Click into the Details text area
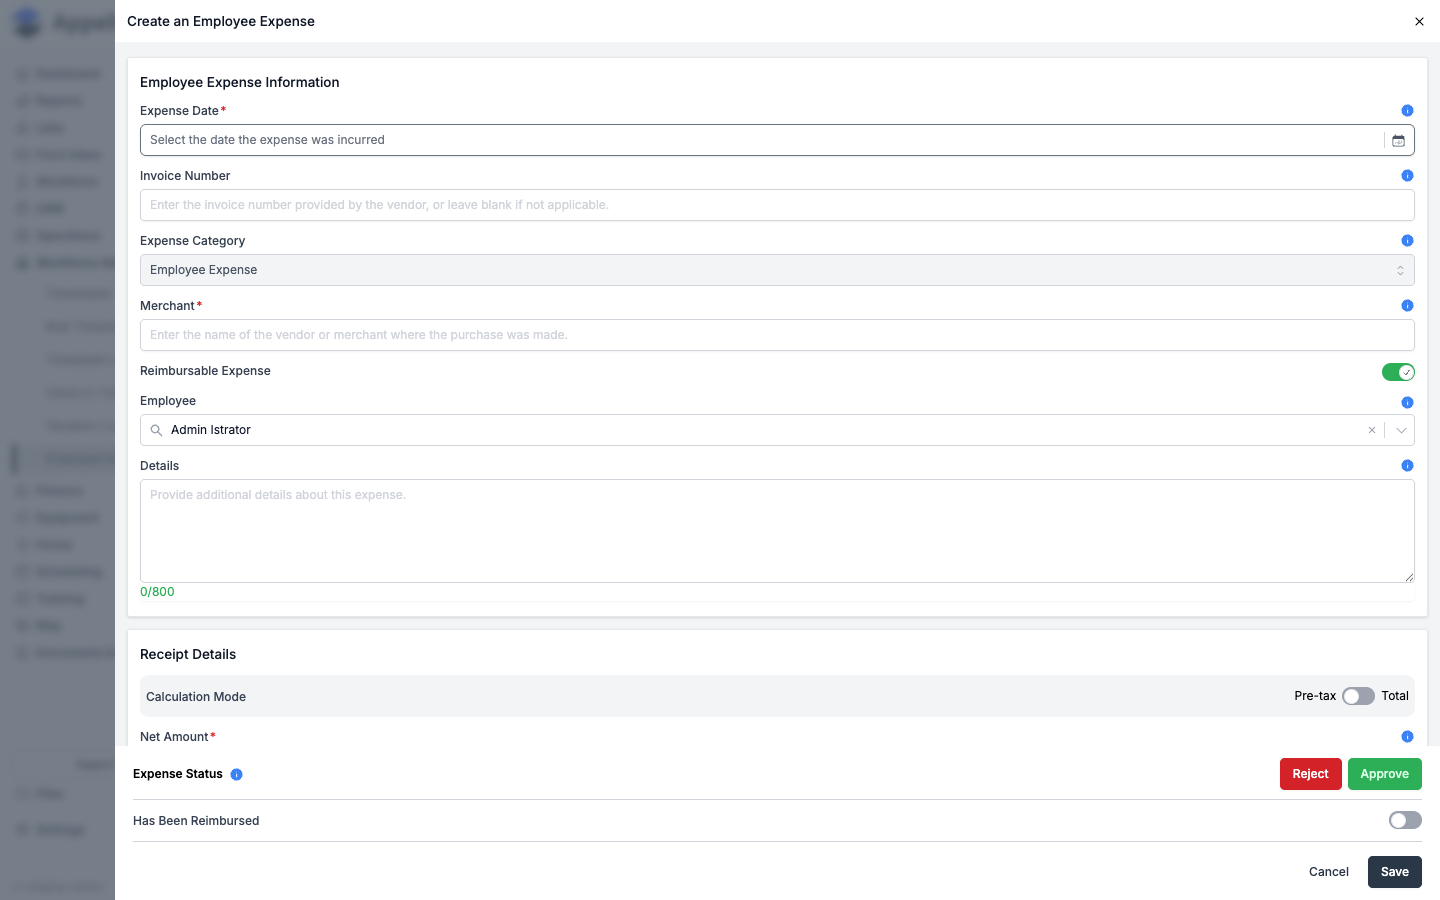1440x900 pixels. click(x=777, y=531)
